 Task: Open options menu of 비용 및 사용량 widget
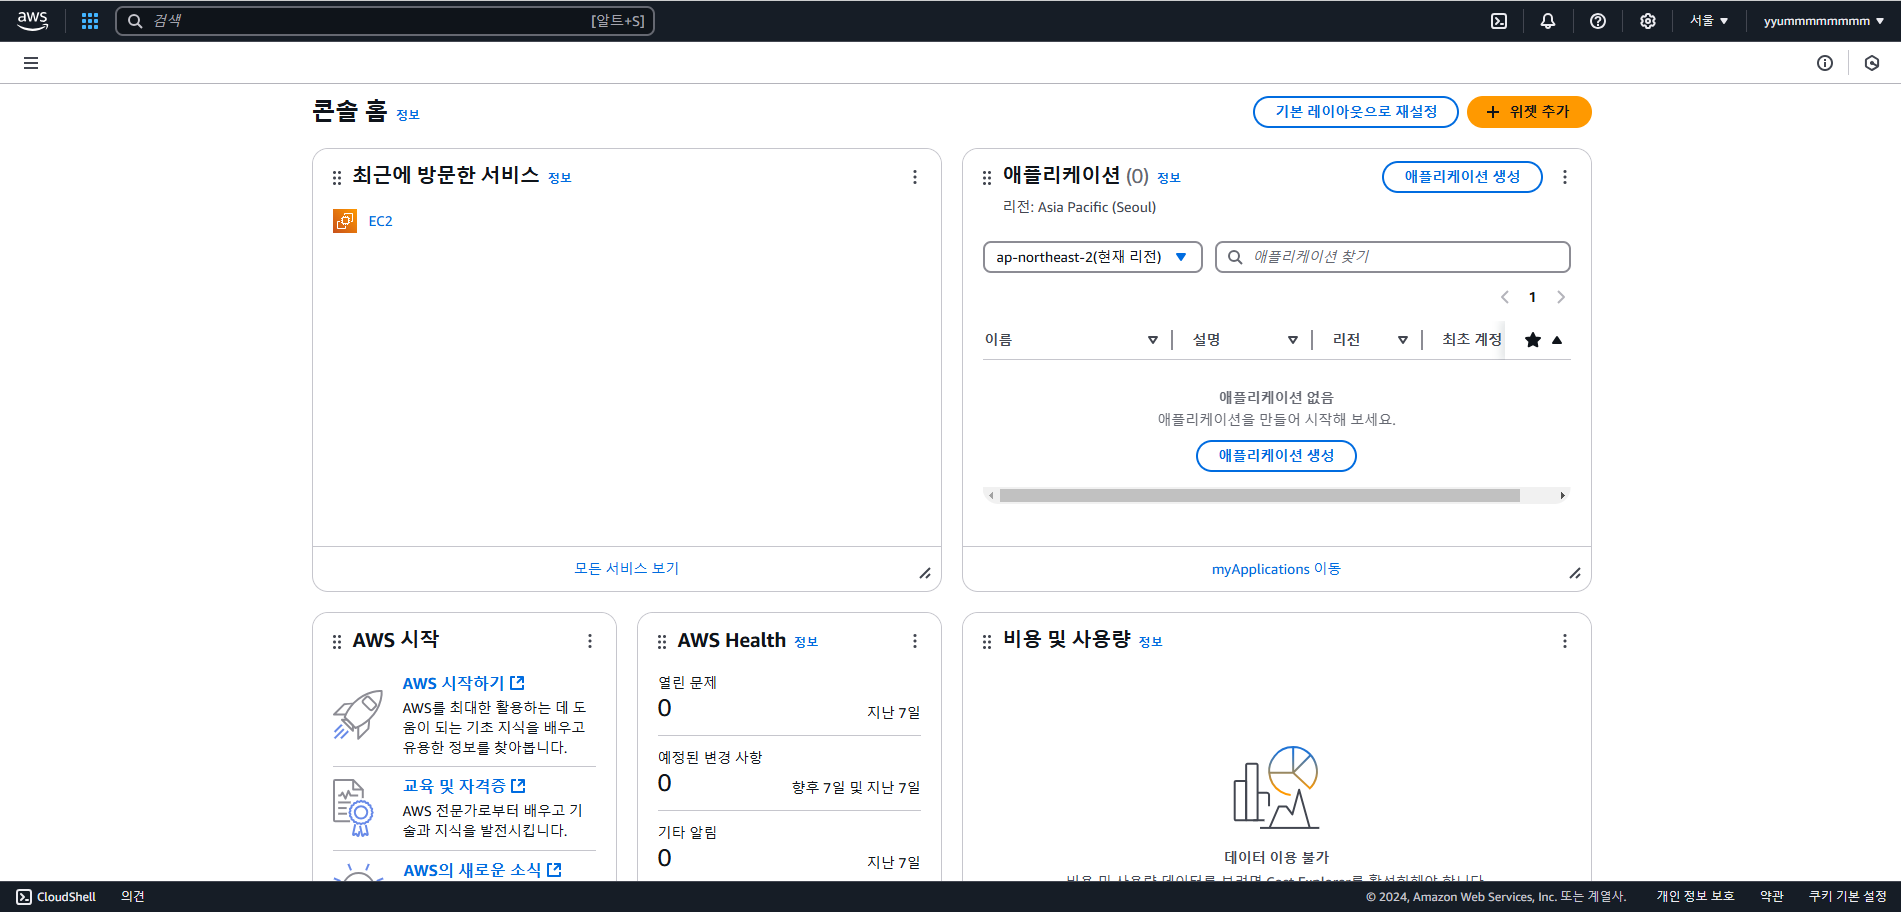(1565, 641)
